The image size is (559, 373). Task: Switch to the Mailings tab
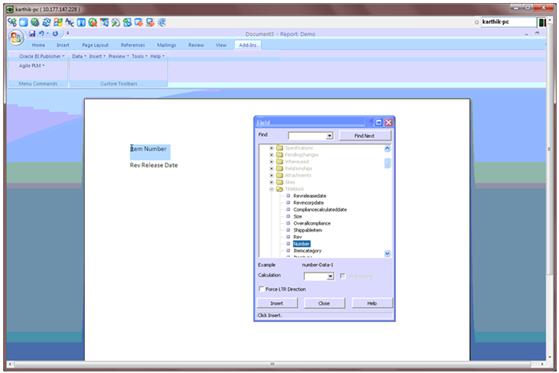tap(166, 45)
